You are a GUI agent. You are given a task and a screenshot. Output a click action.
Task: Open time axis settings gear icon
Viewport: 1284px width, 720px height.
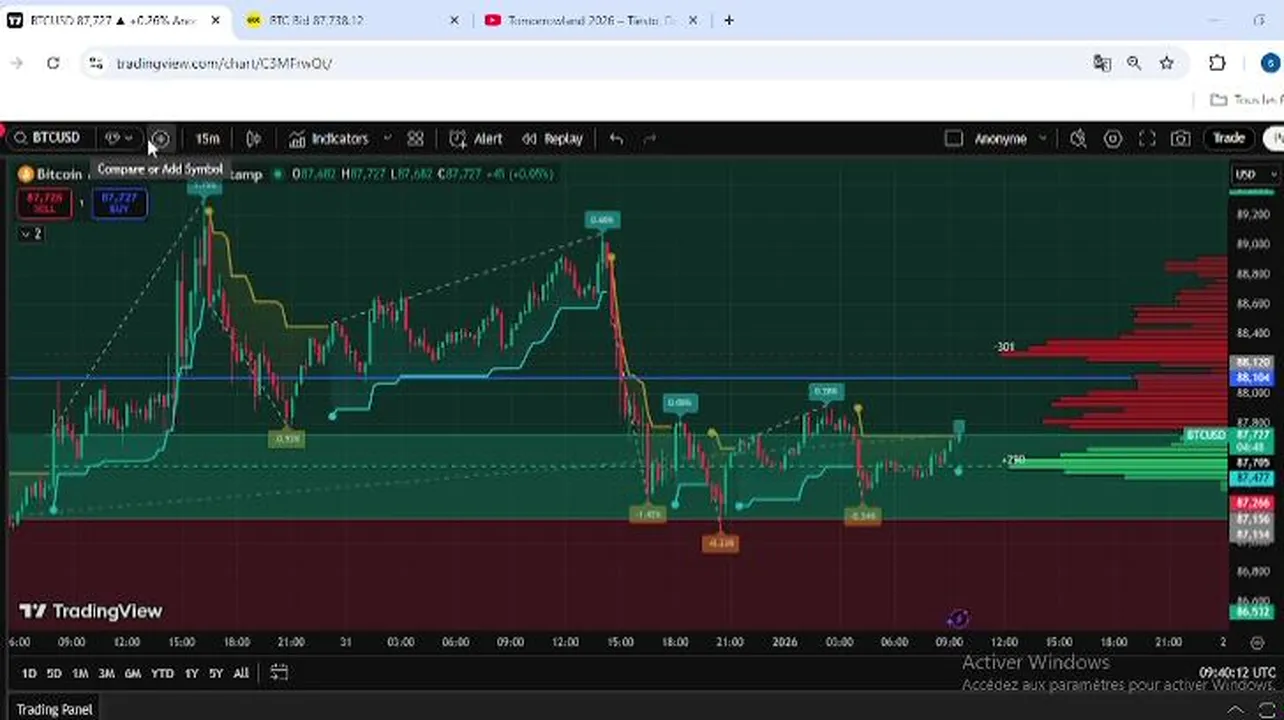[x=1257, y=642]
